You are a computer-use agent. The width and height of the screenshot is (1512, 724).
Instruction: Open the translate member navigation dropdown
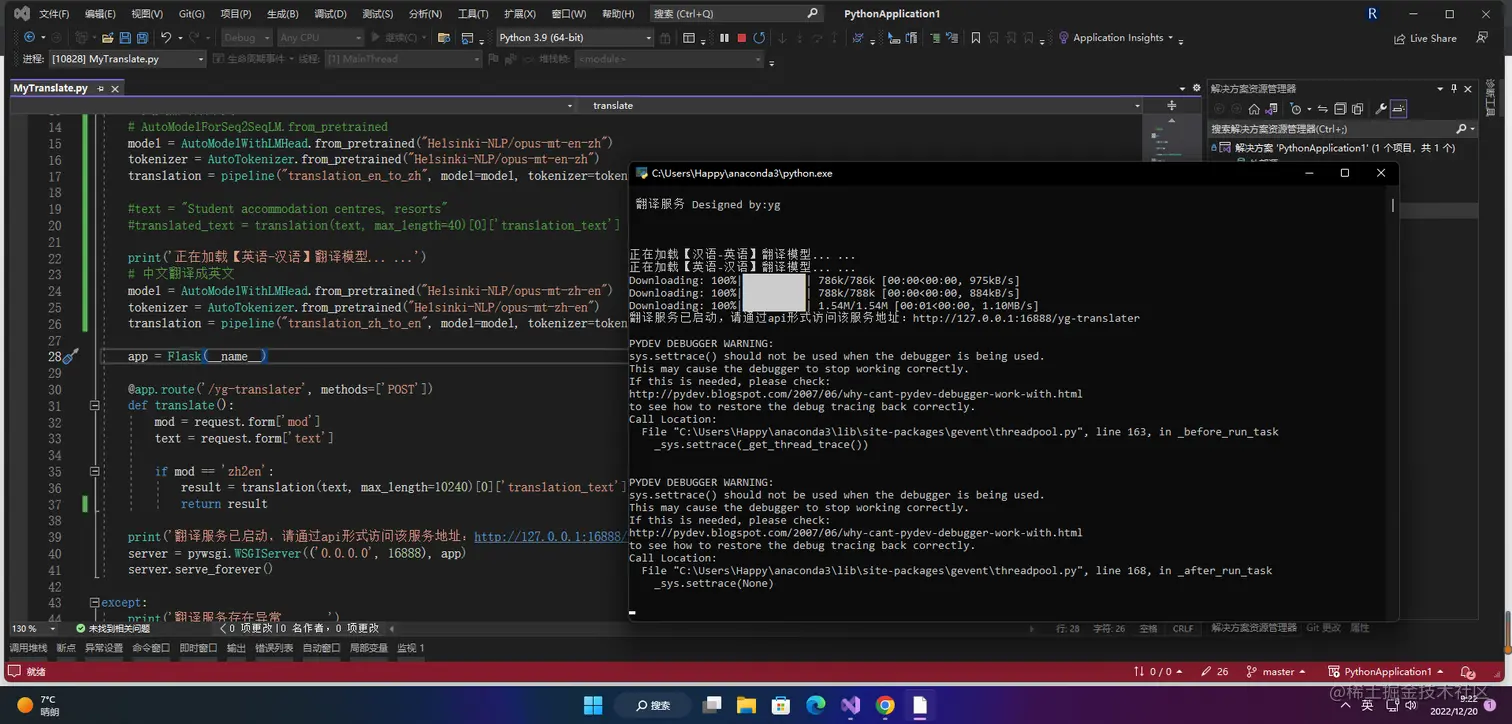click(x=861, y=105)
